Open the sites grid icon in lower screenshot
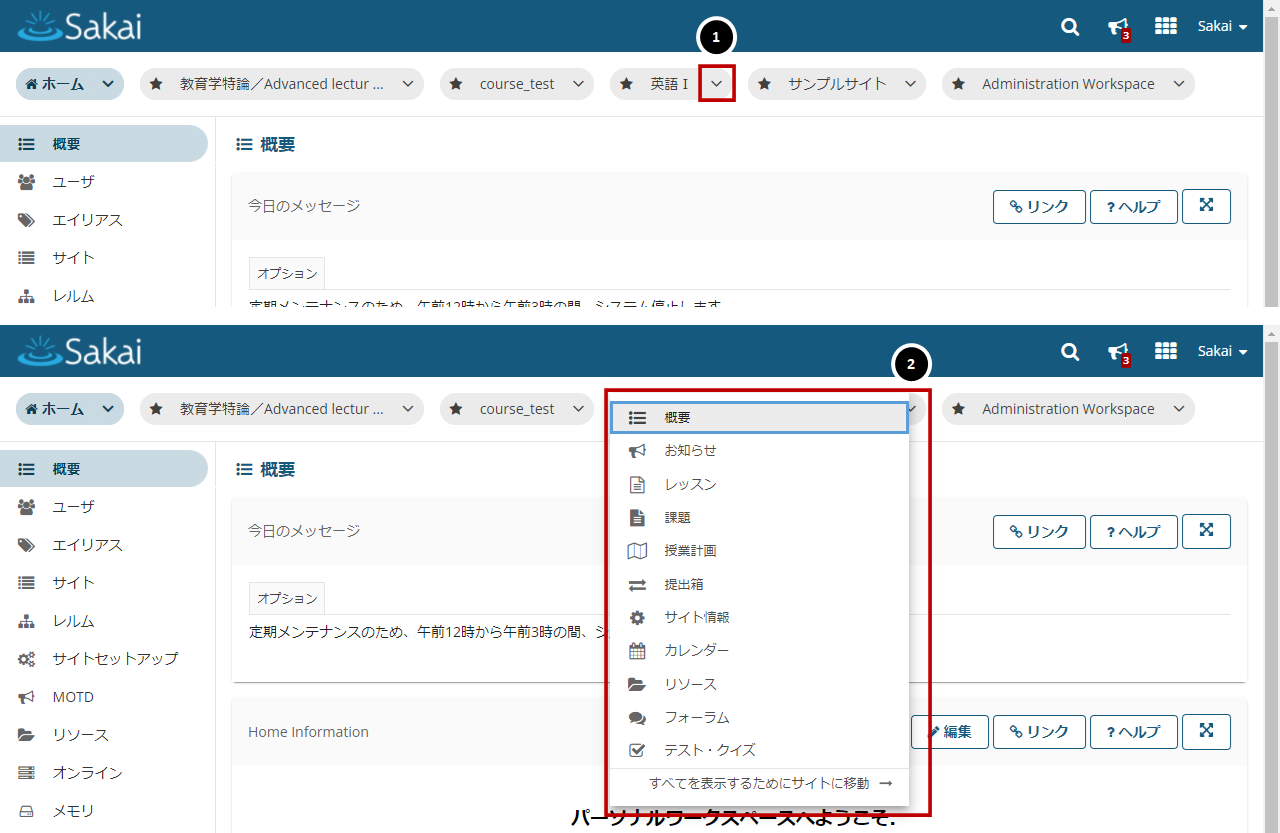The image size is (1280, 833). 1166,351
